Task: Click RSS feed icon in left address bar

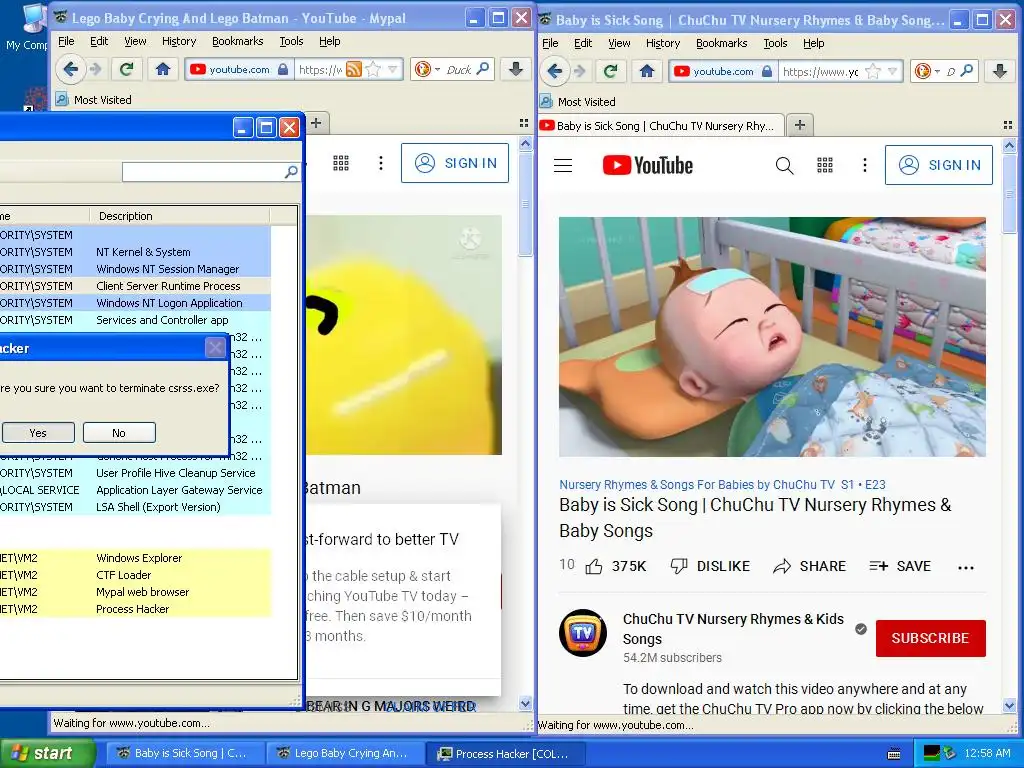Action: pos(353,69)
